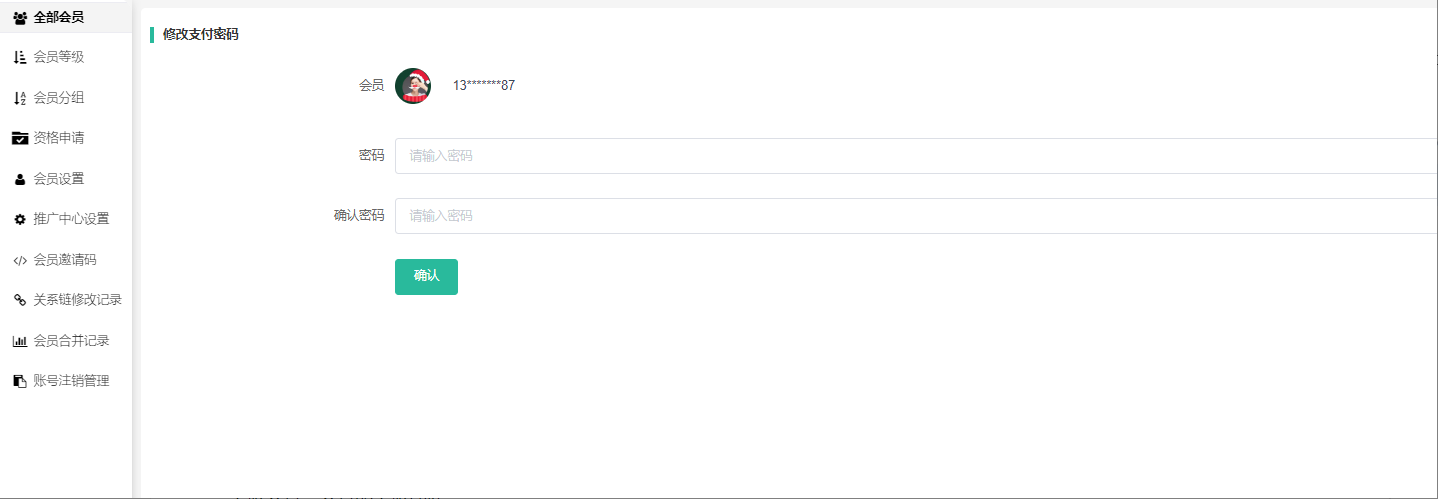The height and width of the screenshot is (499, 1438).
Task: Click the 会员分组 A-Z sort icon
Action: (20, 98)
